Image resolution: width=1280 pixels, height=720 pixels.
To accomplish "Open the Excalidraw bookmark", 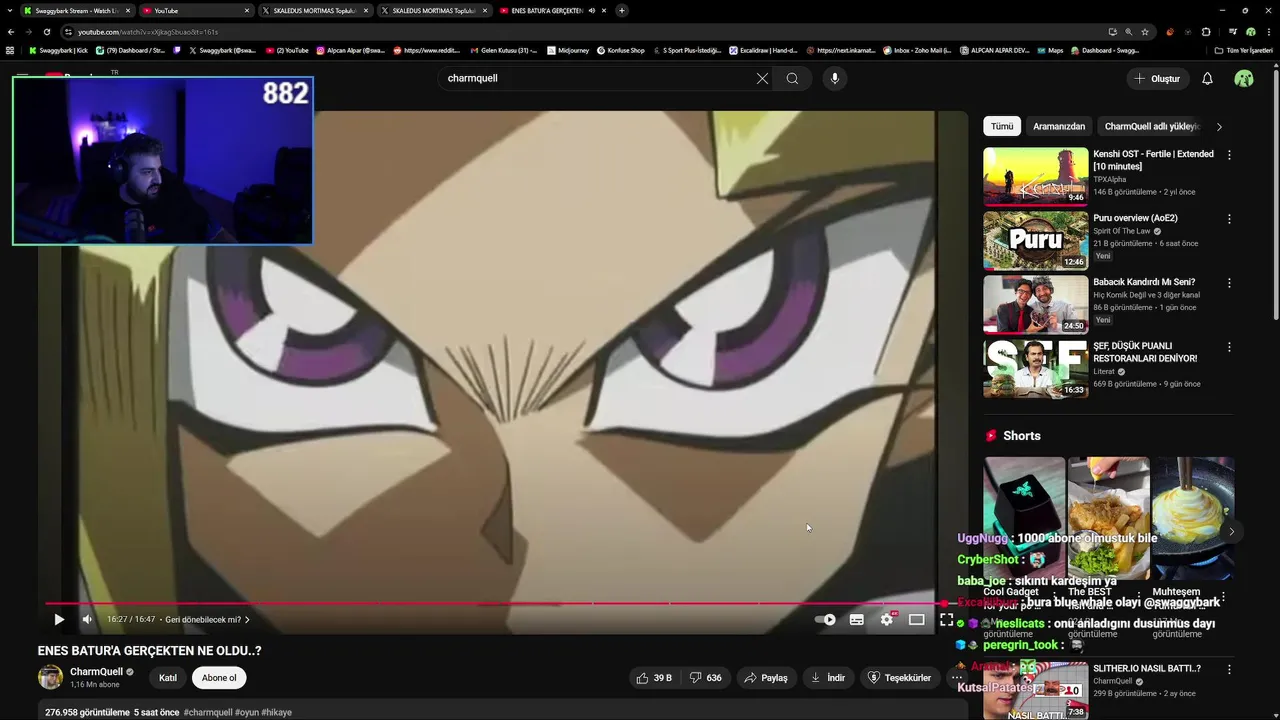I will (764, 50).
